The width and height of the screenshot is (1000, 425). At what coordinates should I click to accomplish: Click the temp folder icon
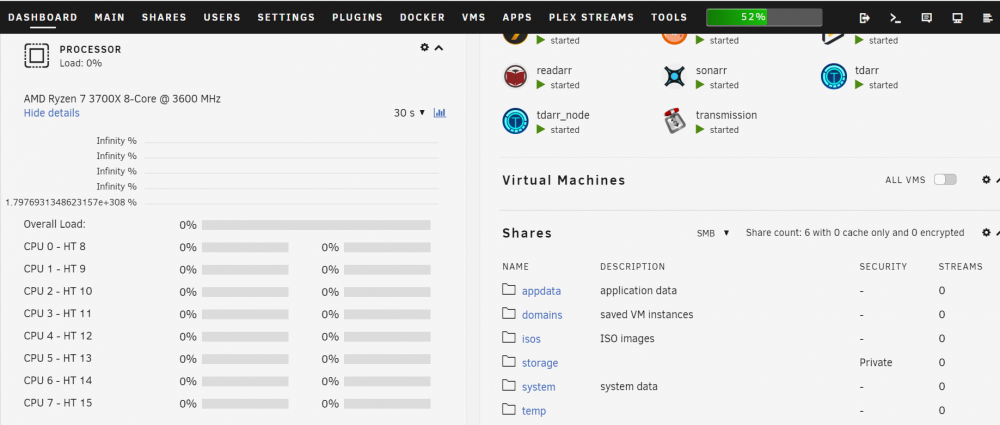click(x=508, y=410)
